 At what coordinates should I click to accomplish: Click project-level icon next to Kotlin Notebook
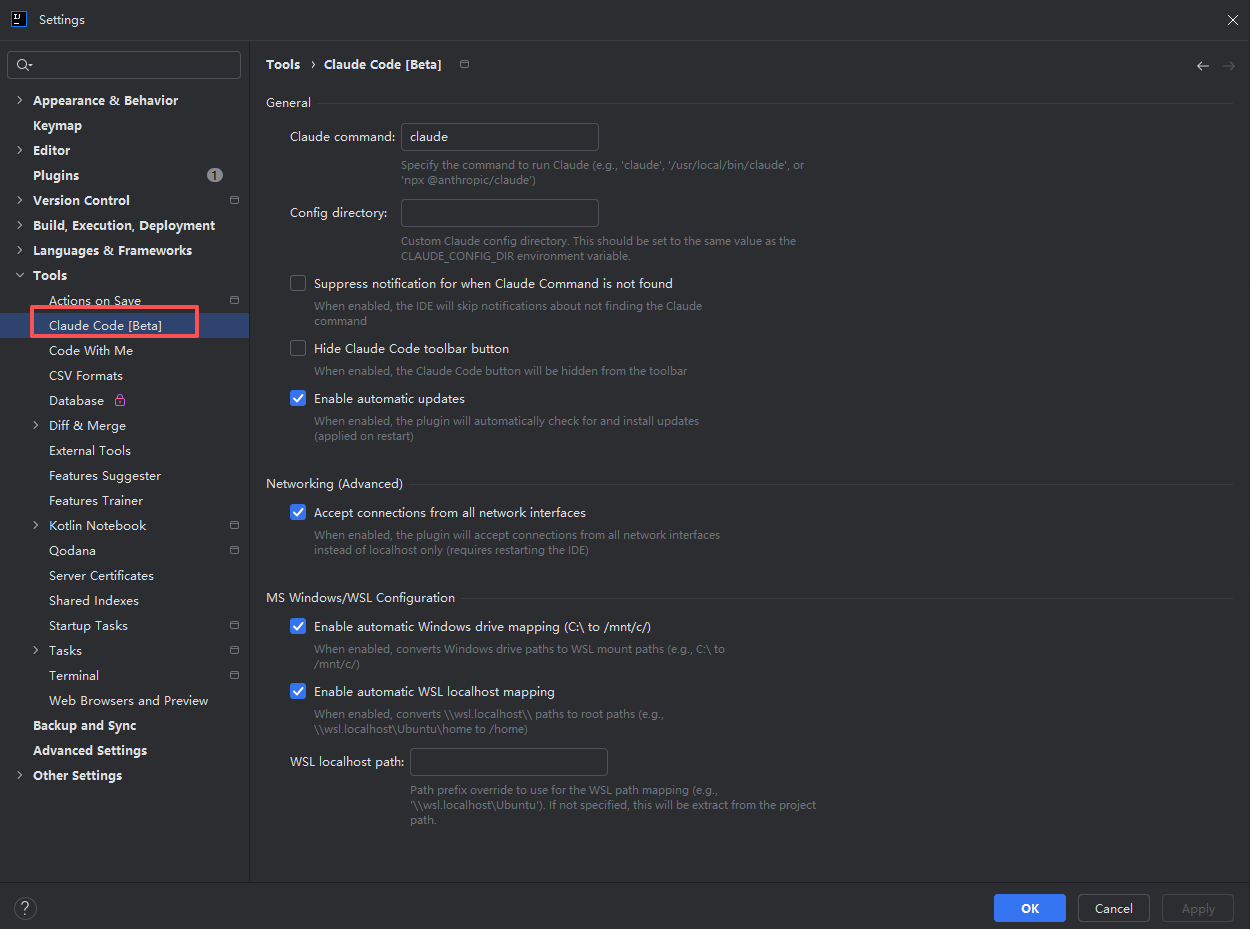(234, 525)
